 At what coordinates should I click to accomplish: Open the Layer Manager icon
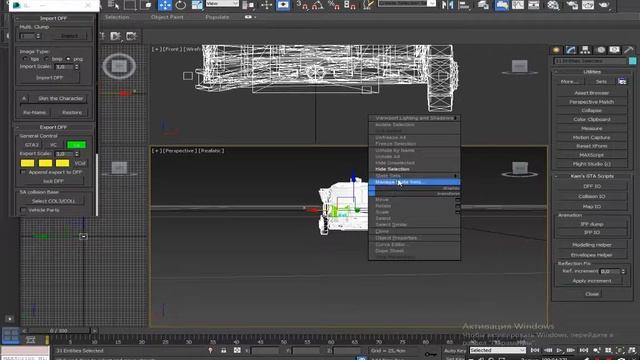483,5
